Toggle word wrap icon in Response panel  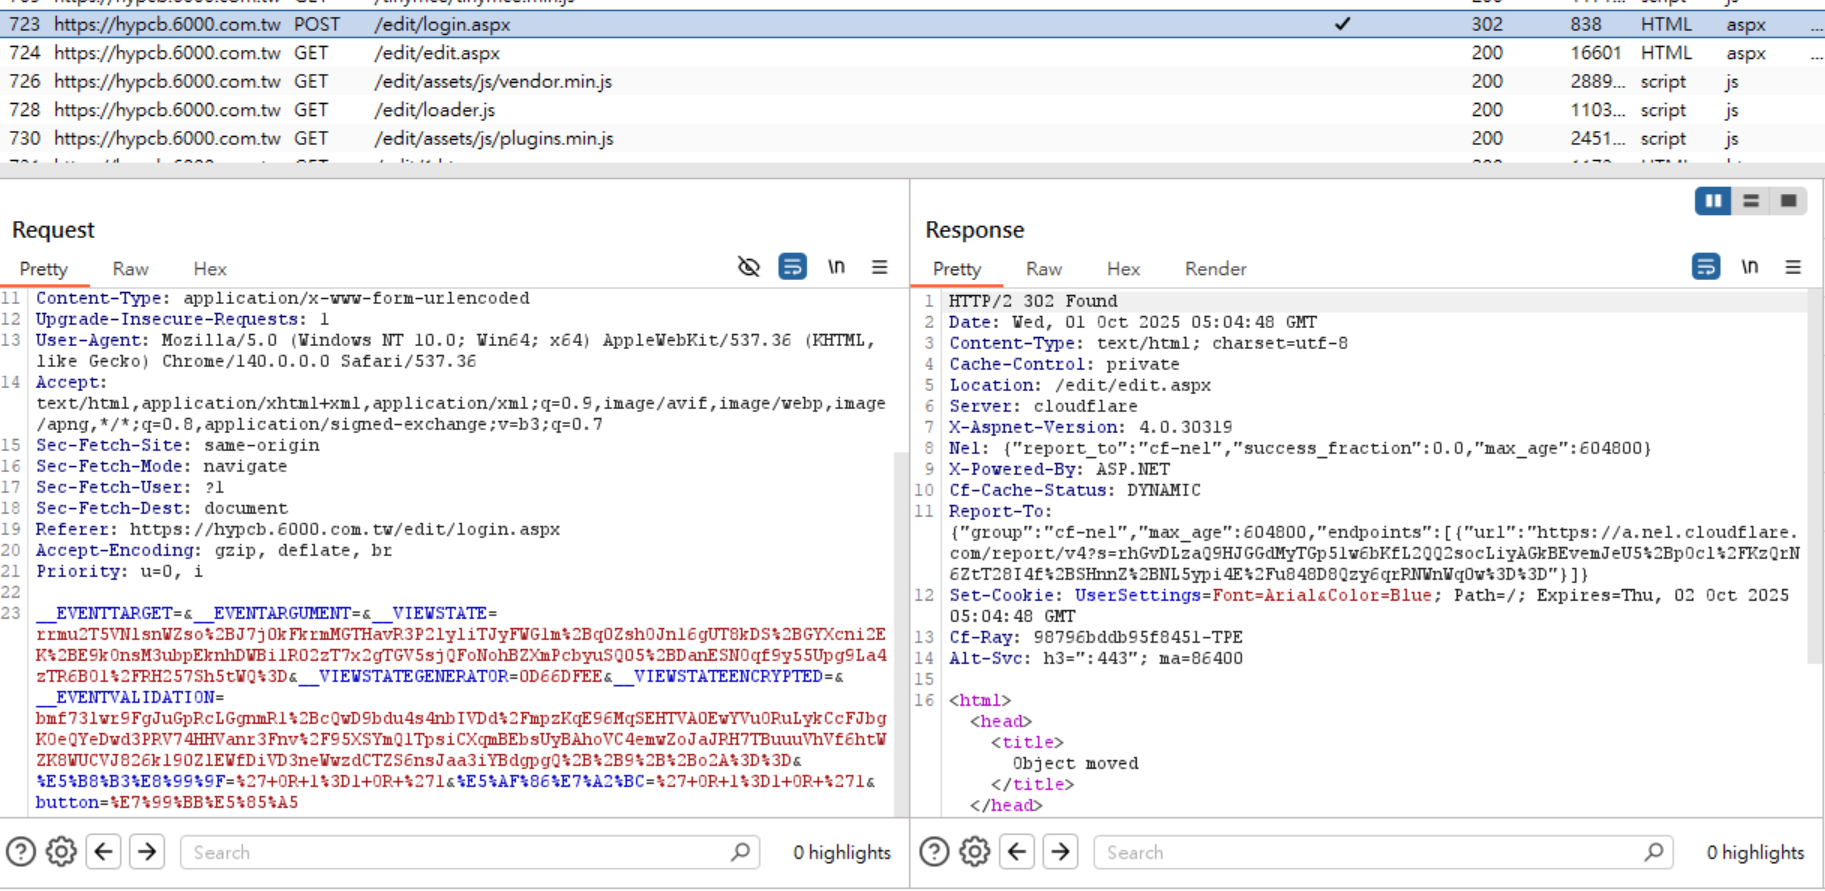1706,267
